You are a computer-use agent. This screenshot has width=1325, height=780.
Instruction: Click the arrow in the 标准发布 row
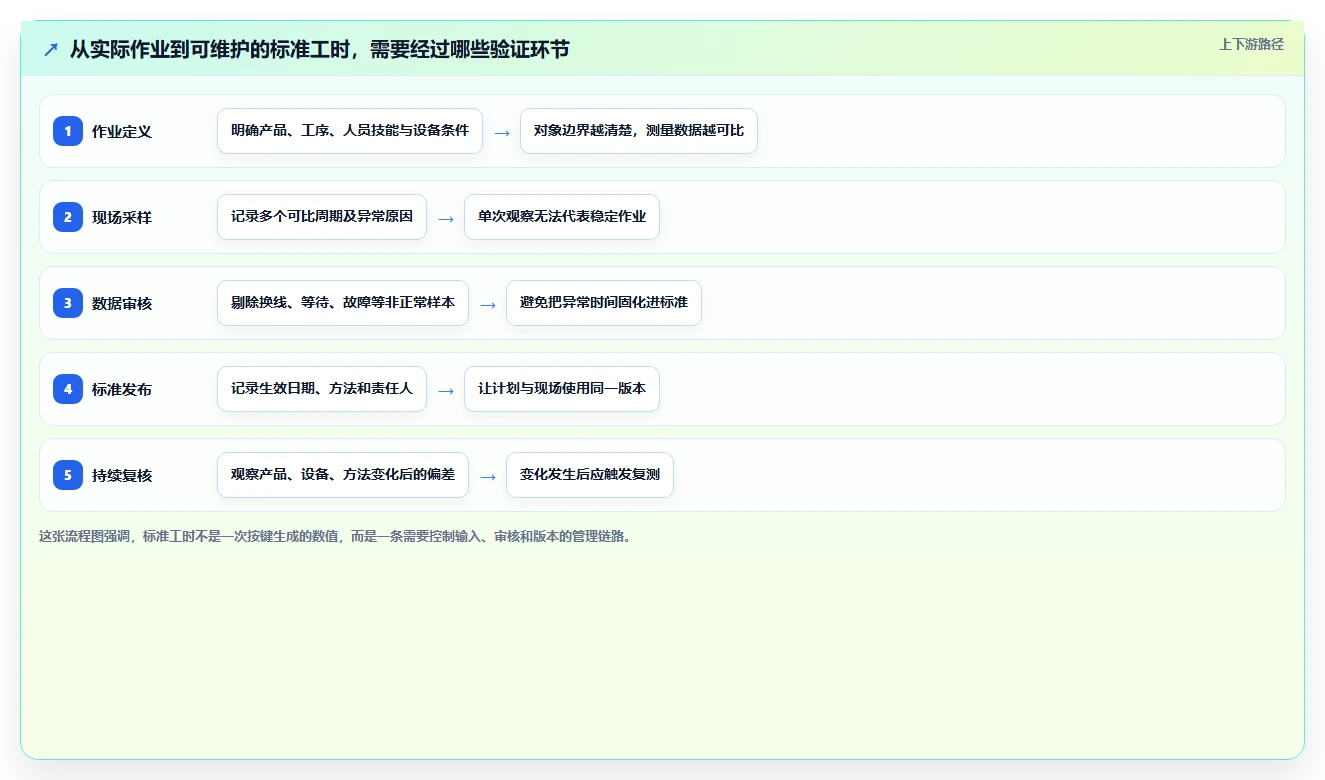point(446,390)
